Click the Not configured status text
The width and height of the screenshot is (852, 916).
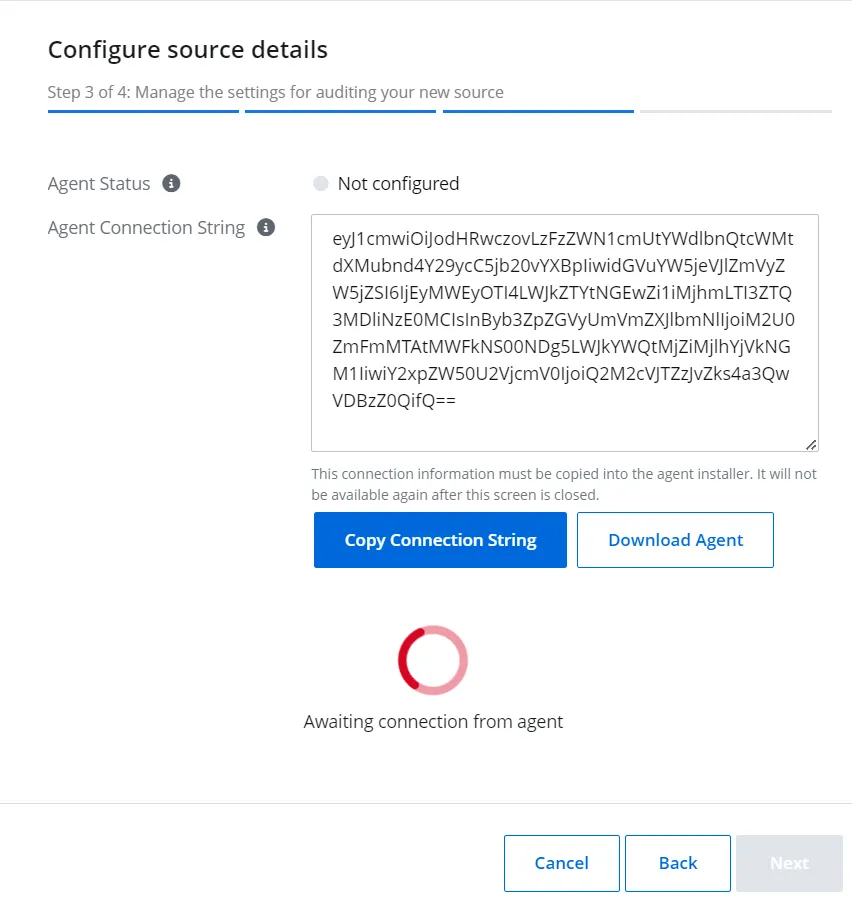(x=399, y=183)
